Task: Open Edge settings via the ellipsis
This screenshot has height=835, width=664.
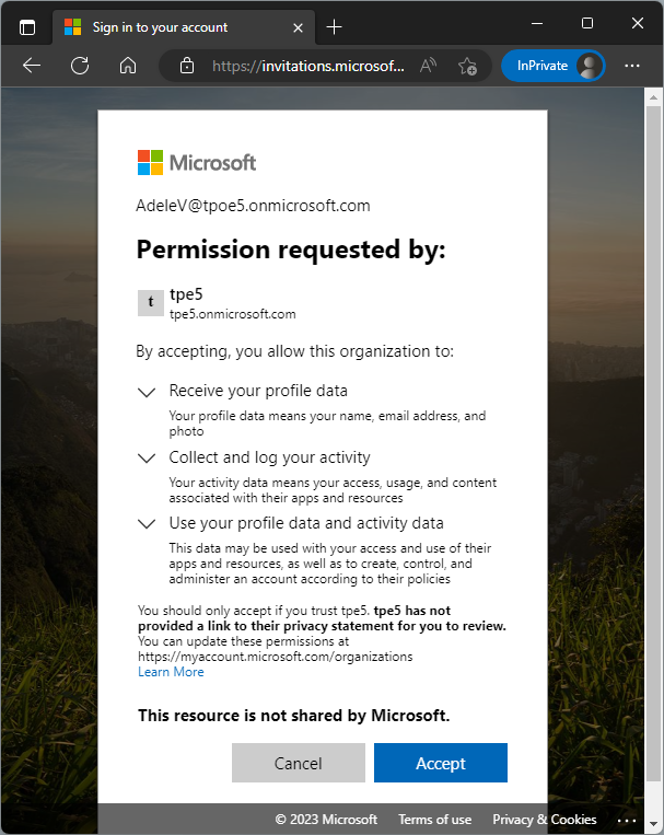Action: tap(632, 65)
